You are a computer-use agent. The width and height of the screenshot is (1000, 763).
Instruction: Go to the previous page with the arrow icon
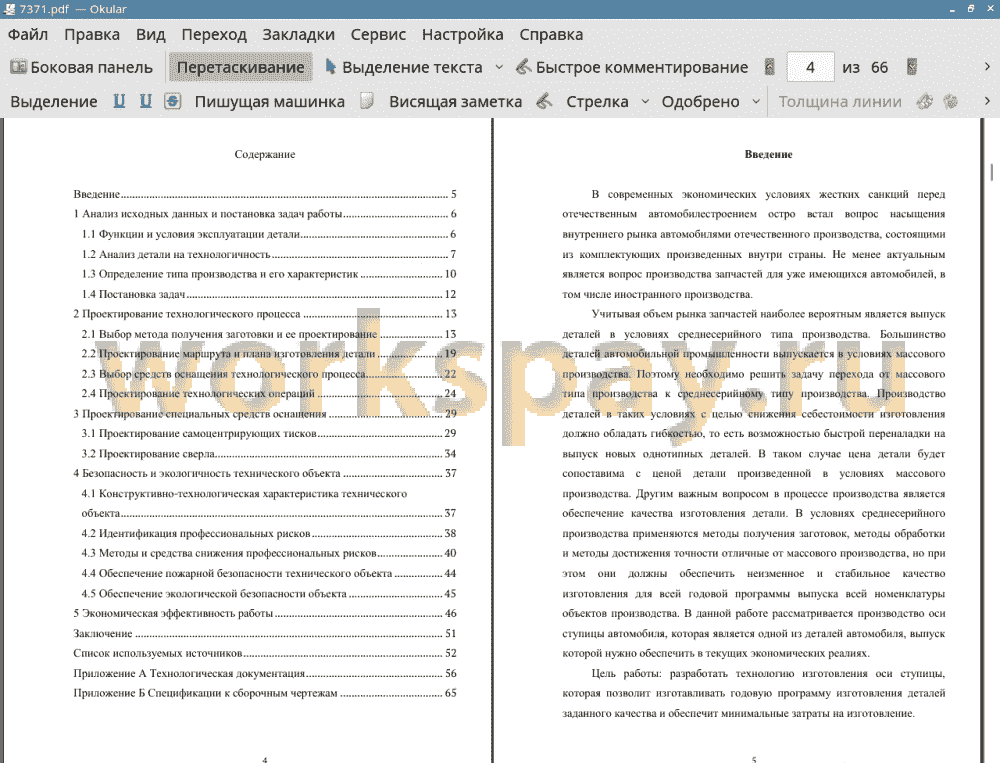770,67
